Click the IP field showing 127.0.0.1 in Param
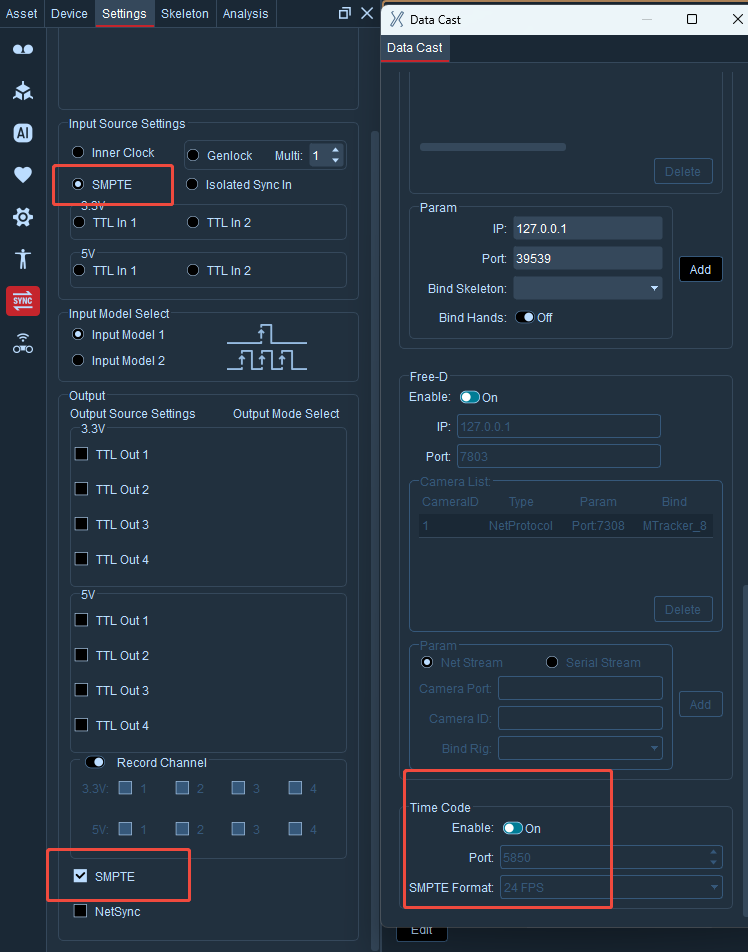 pyautogui.click(x=588, y=229)
